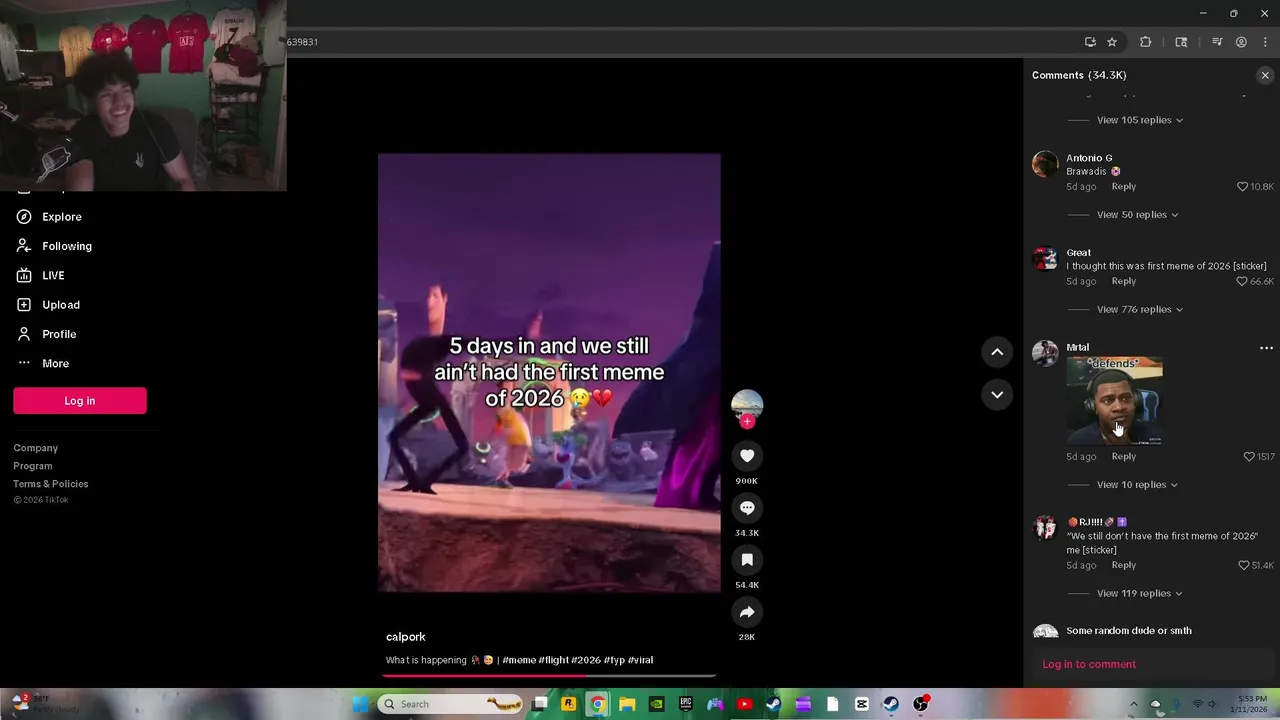Open the calpork username link
Screen dimensions: 1280x720
[x=406, y=637]
